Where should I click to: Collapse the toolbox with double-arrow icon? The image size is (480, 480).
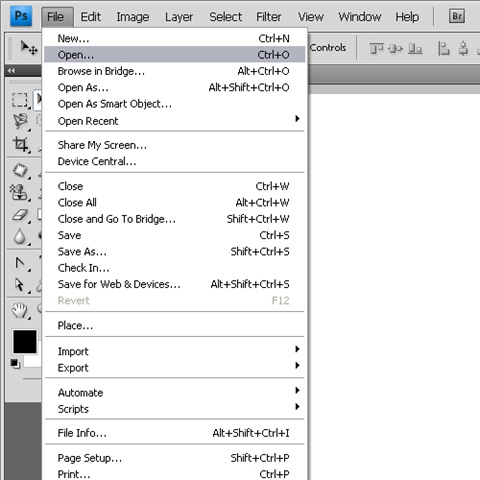point(11,71)
